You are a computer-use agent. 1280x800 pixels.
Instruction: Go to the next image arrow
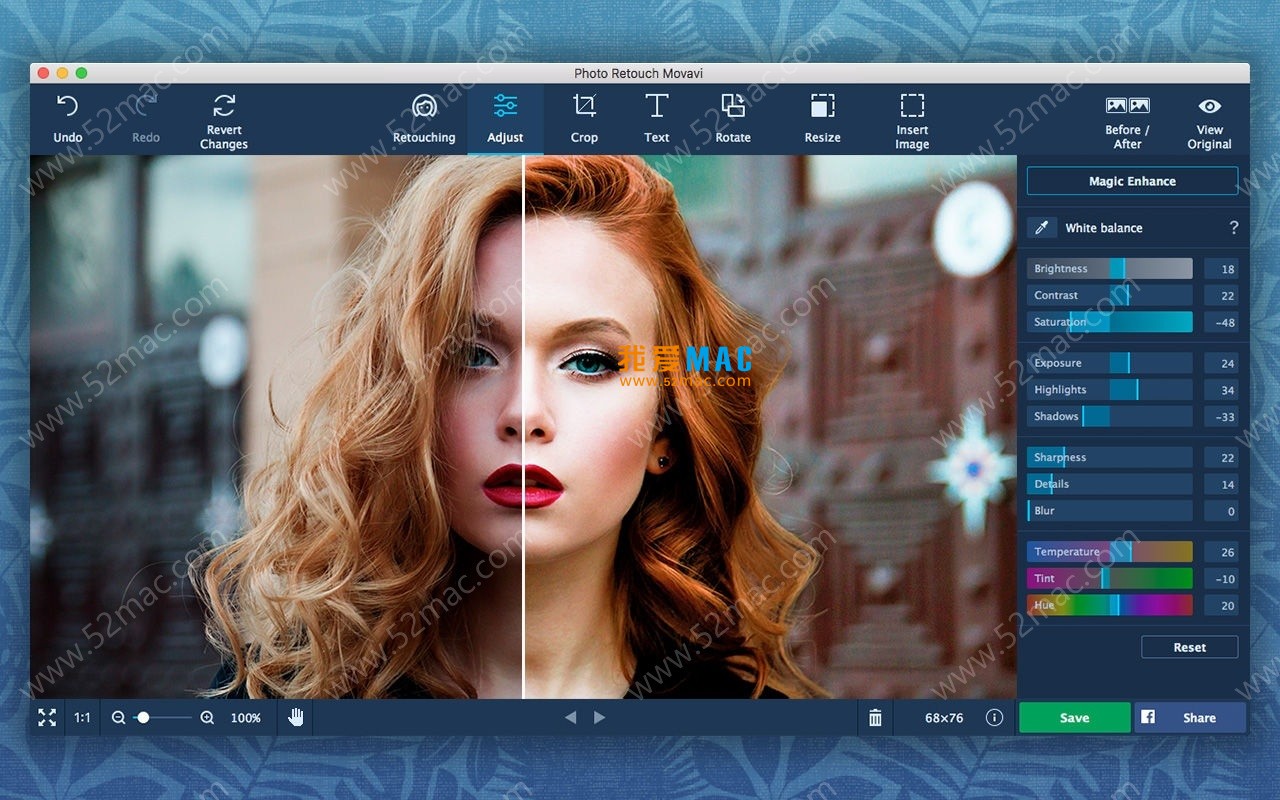600,718
